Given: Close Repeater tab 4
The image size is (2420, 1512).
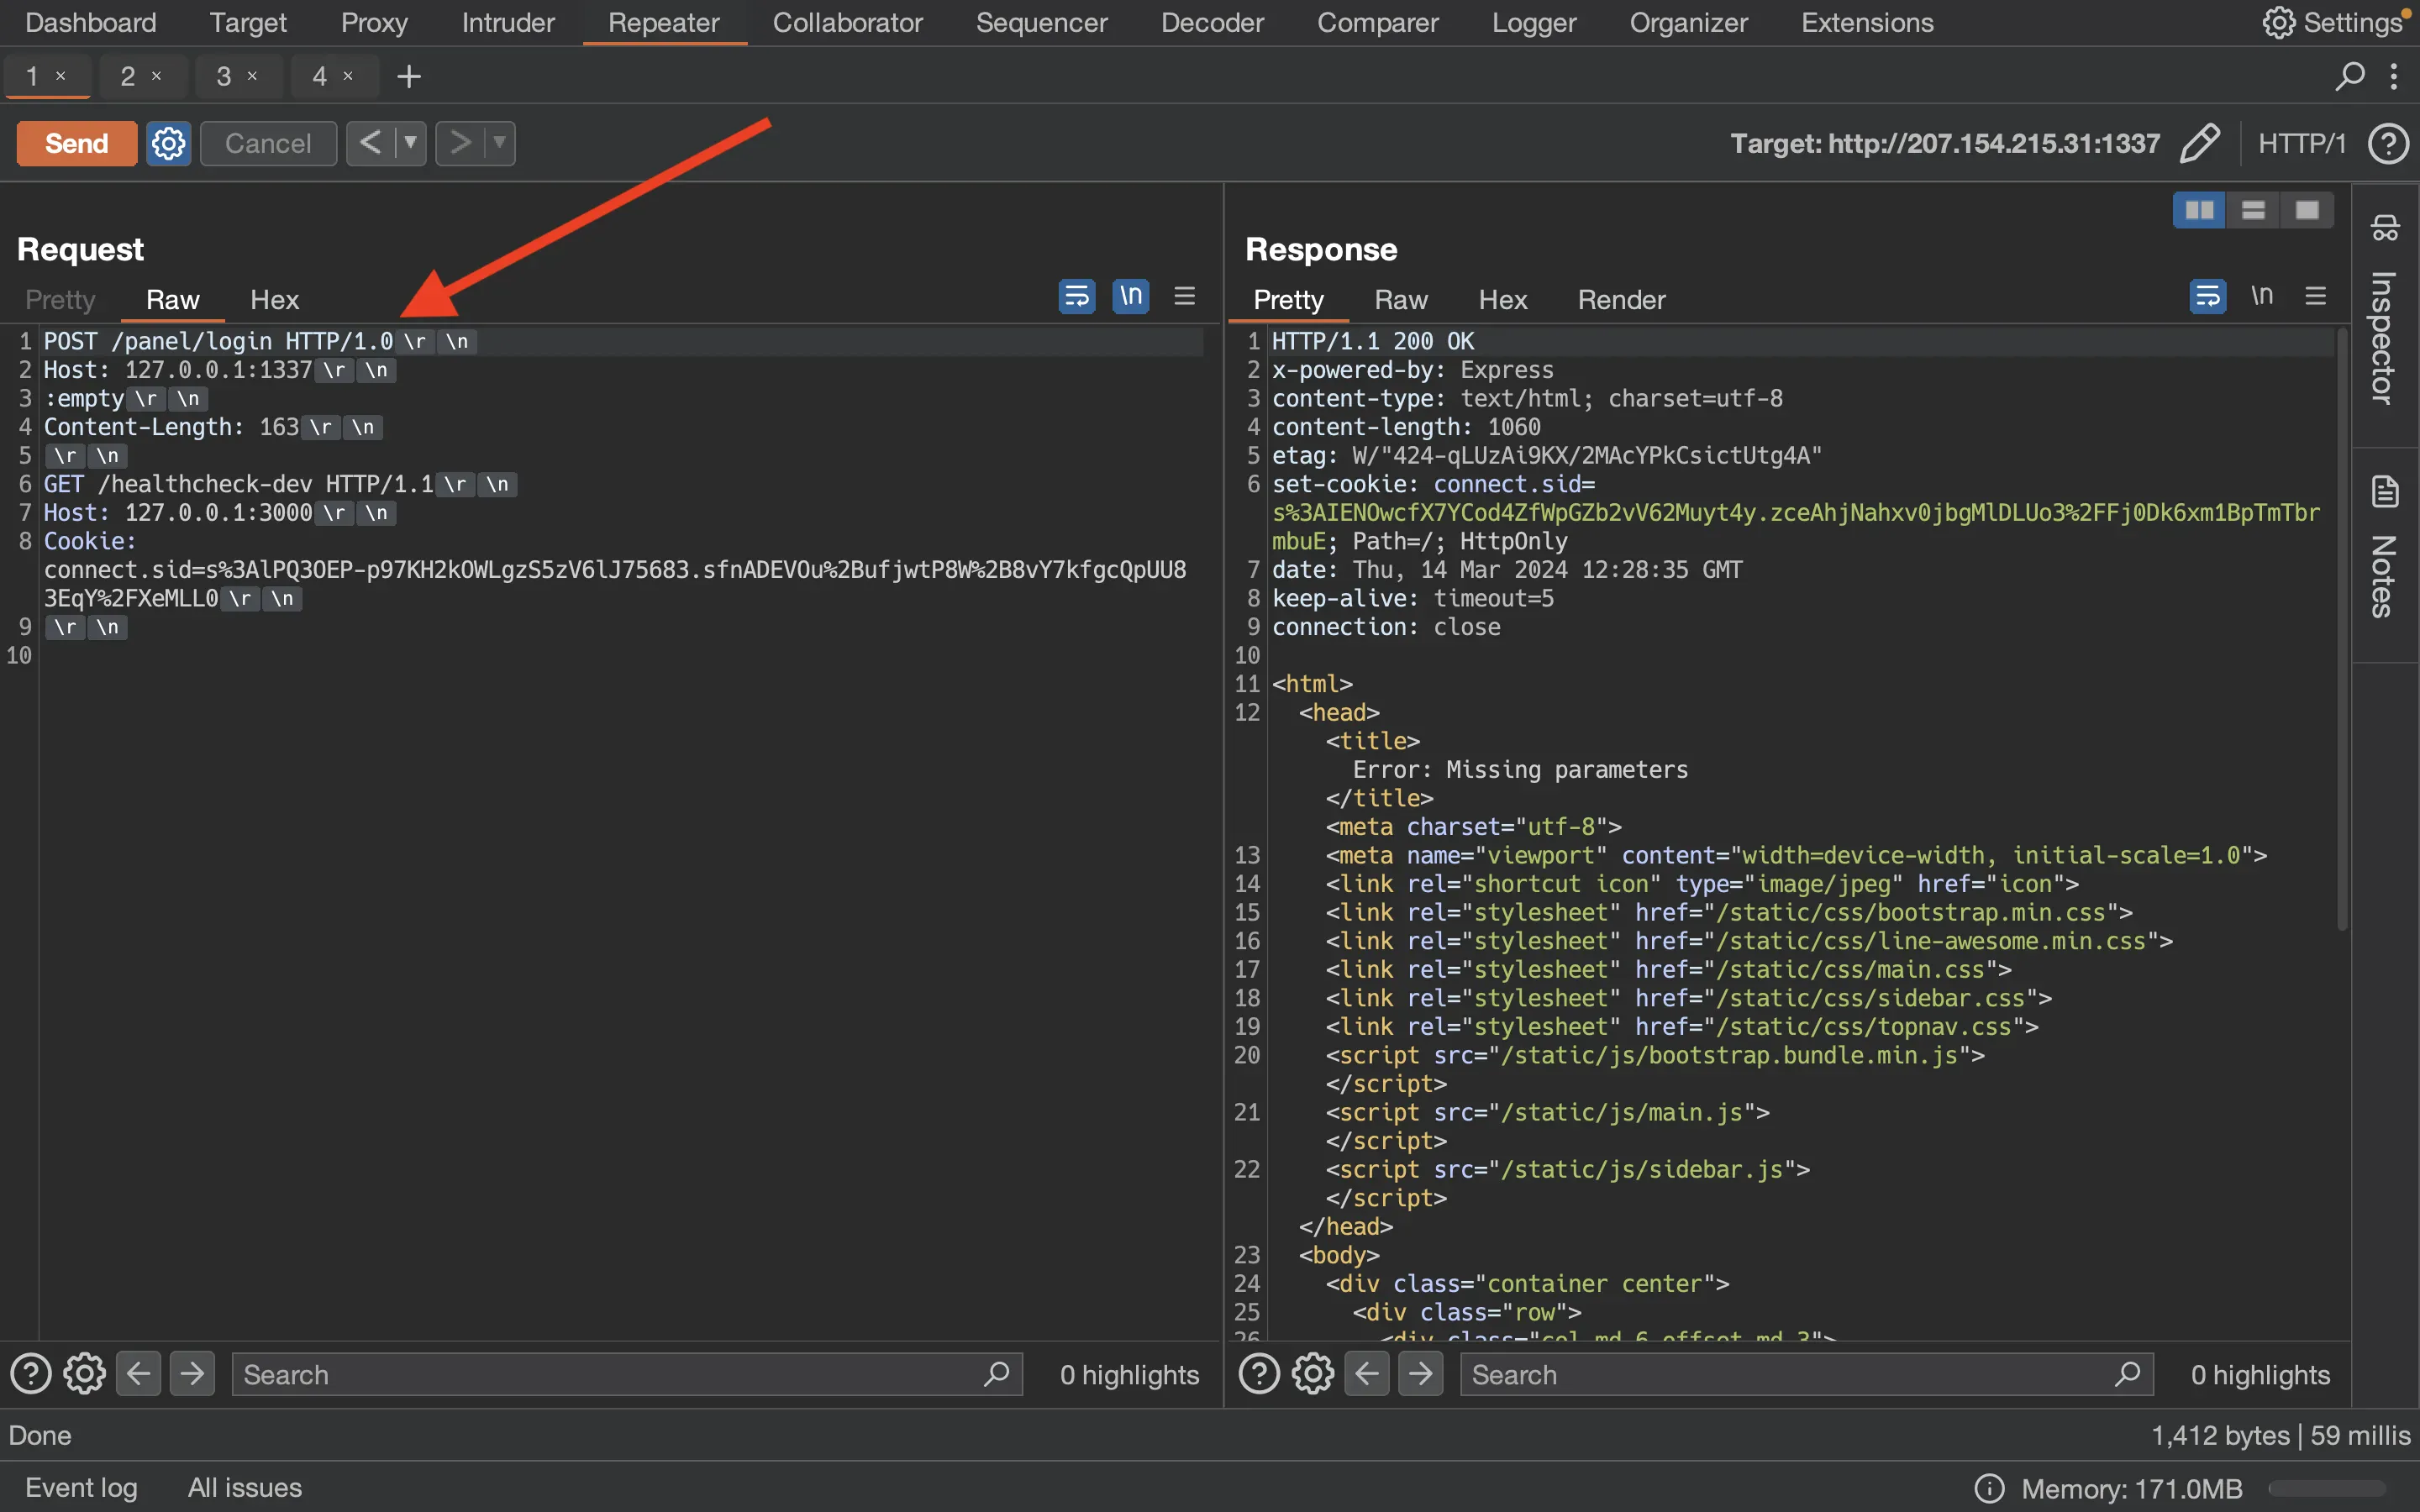Looking at the screenshot, I should [x=349, y=76].
